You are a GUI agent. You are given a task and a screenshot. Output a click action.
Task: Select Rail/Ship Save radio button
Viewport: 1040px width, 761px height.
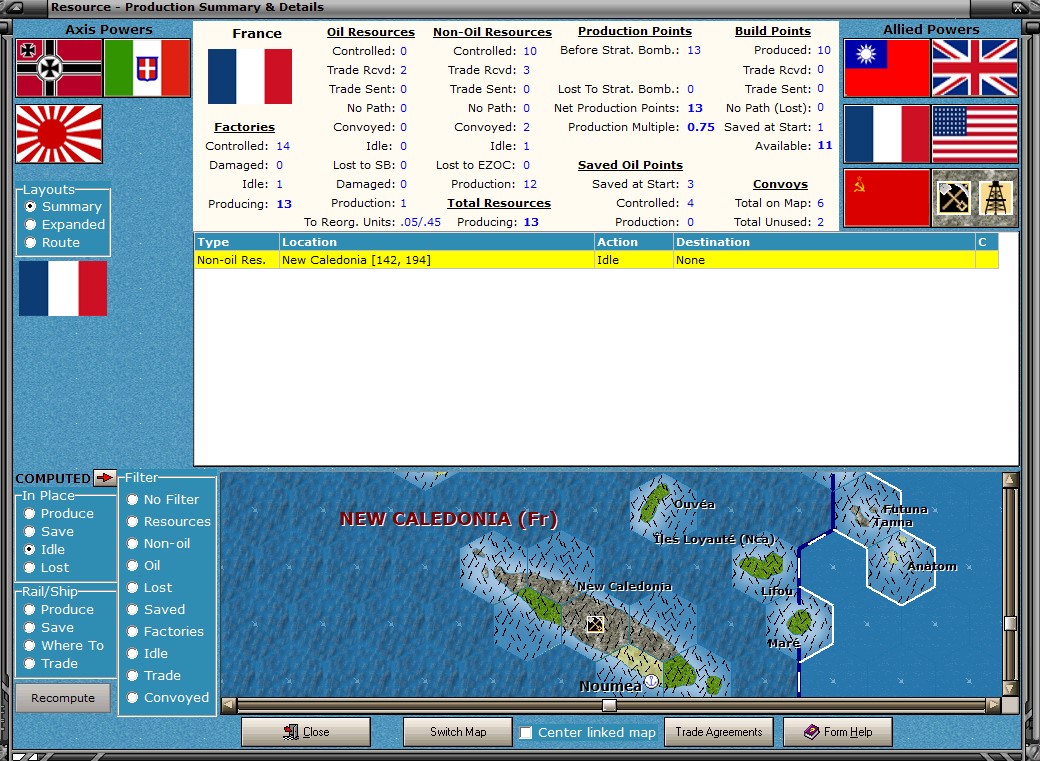[x=29, y=627]
